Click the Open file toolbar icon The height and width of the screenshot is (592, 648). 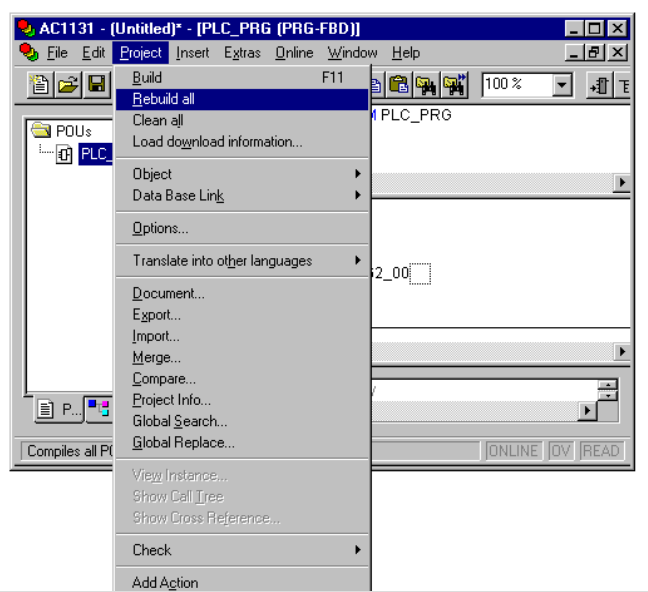click(x=67, y=85)
